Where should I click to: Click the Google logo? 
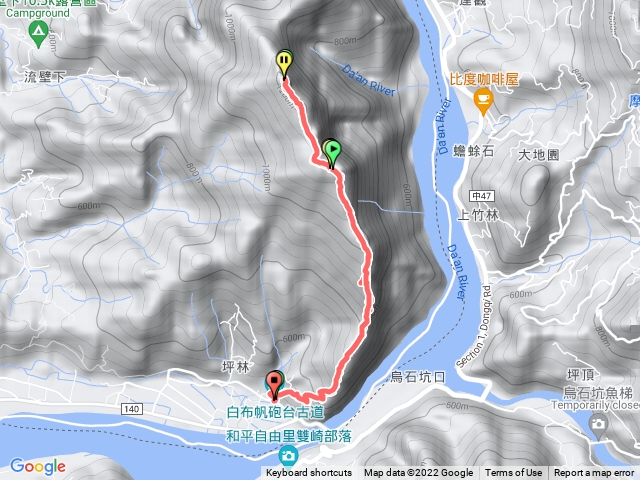tap(38, 467)
